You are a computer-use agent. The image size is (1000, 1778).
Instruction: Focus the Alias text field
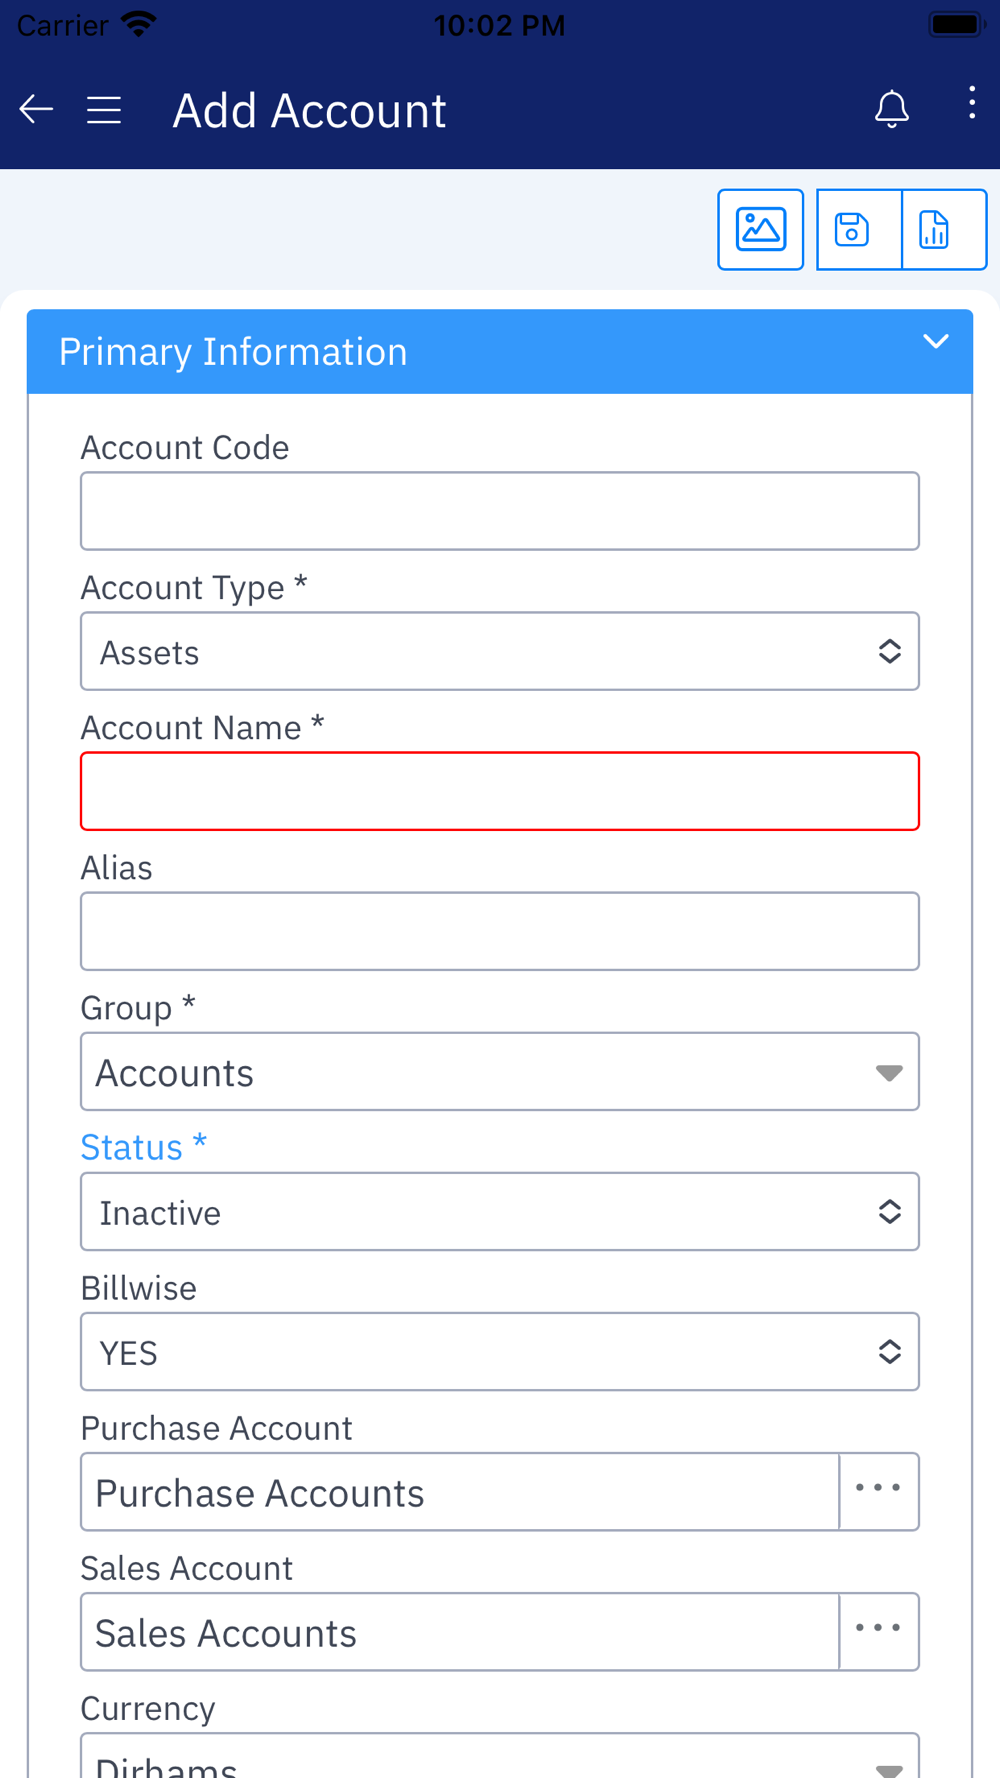tap(500, 931)
